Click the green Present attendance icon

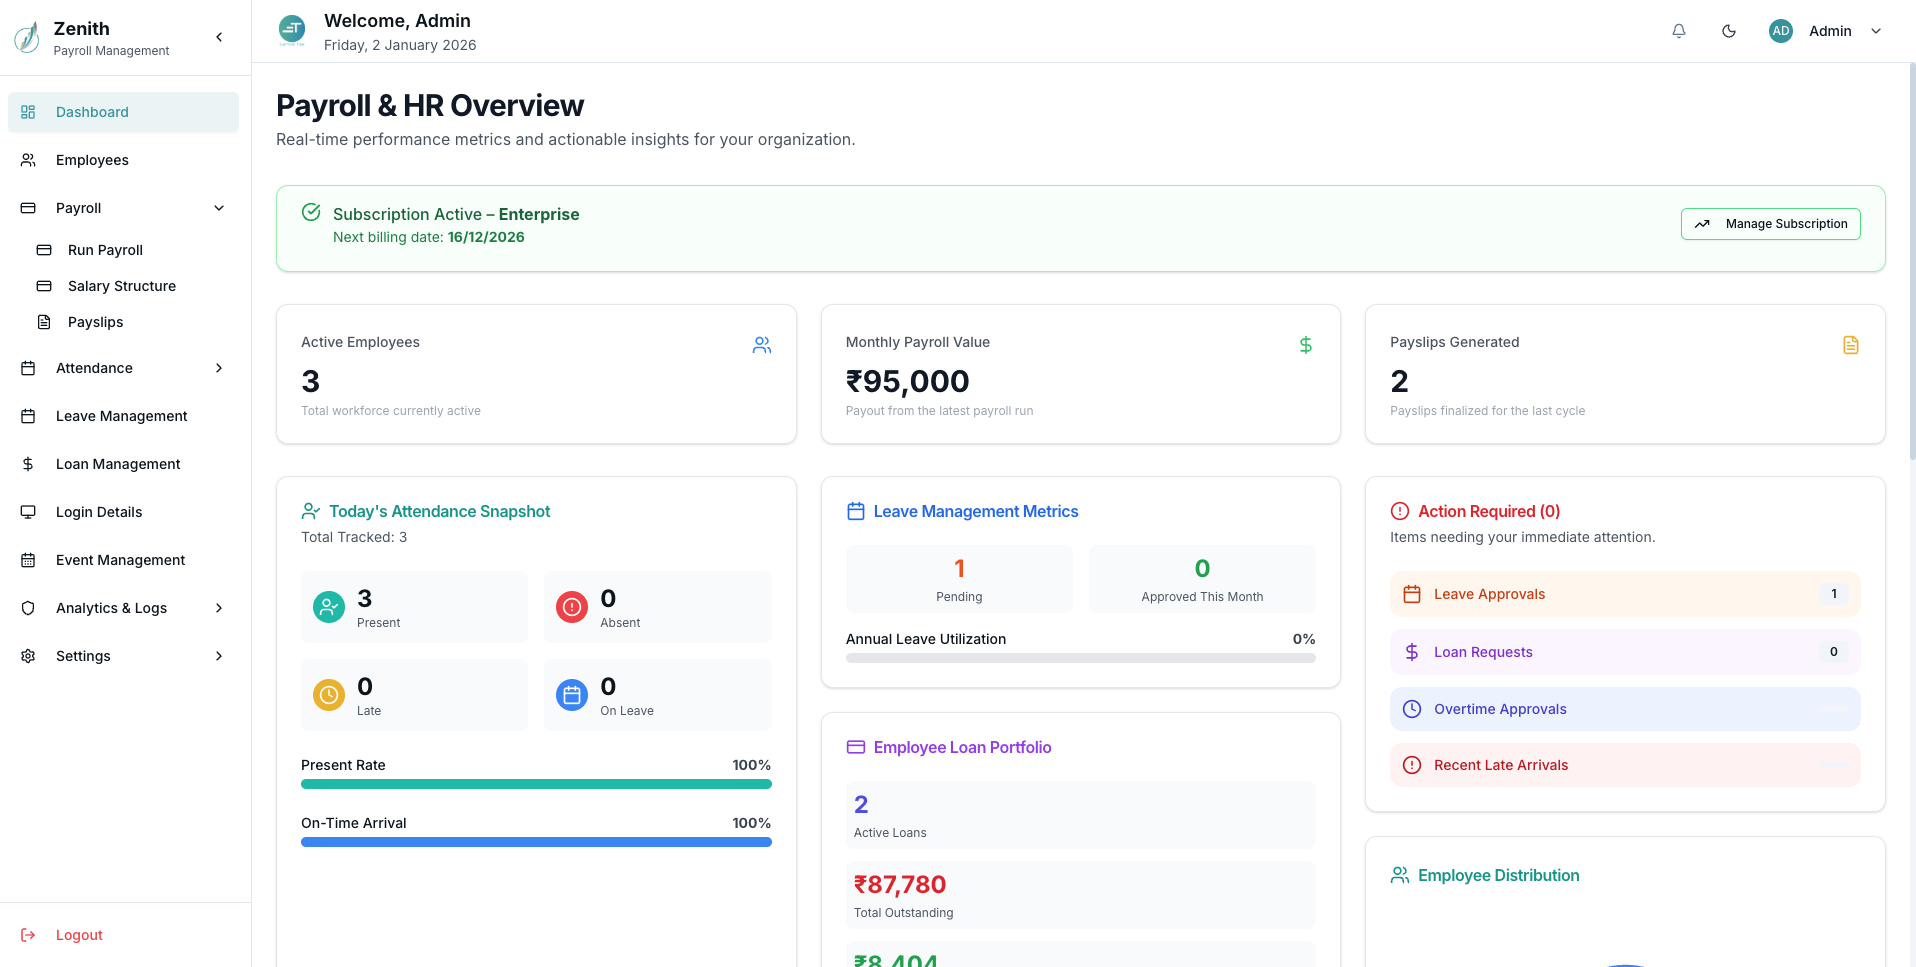[329, 607]
